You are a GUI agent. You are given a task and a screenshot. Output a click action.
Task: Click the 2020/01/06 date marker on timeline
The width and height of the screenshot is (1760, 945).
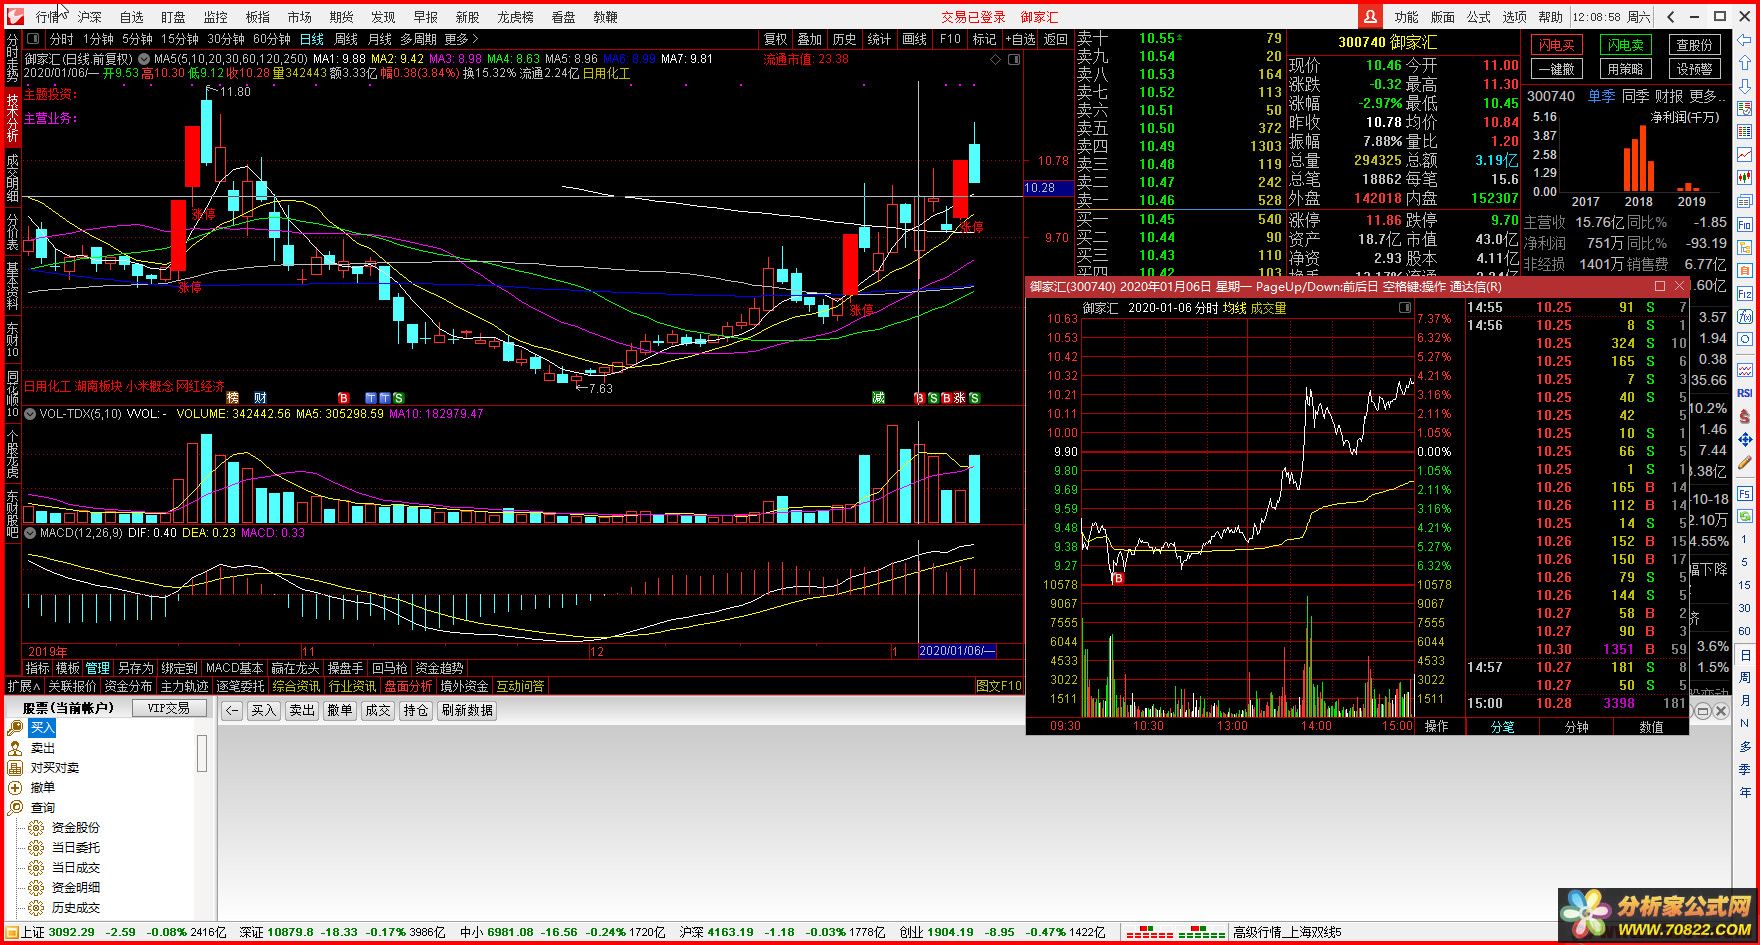tap(957, 651)
